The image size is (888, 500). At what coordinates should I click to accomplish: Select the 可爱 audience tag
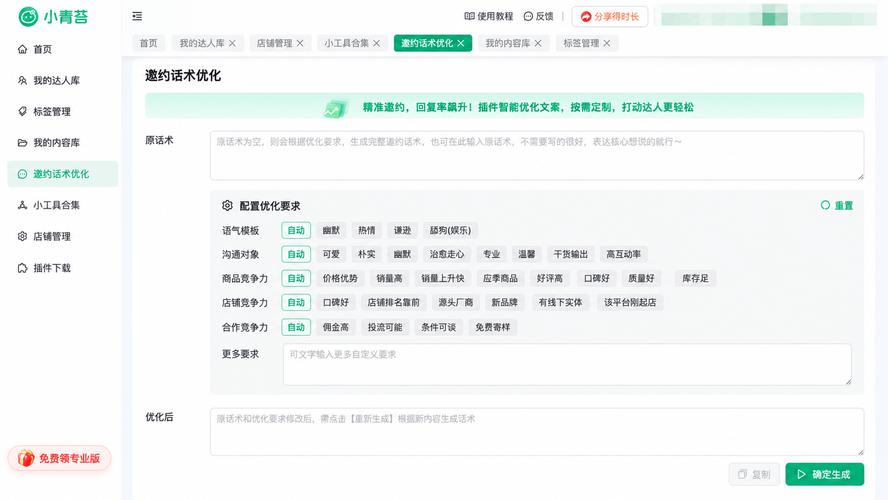331,254
